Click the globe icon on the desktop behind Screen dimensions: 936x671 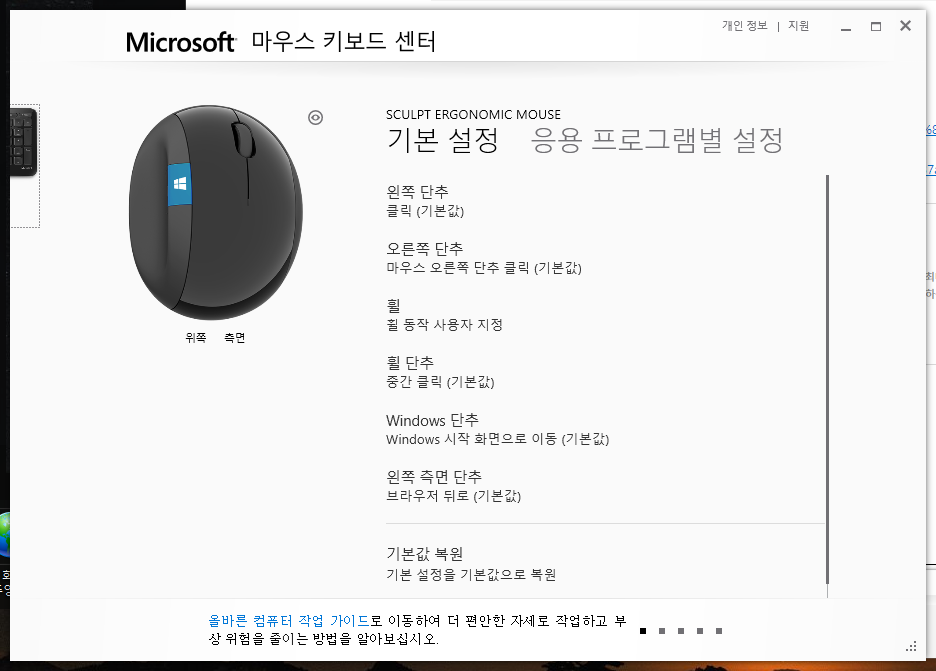pos(5,534)
